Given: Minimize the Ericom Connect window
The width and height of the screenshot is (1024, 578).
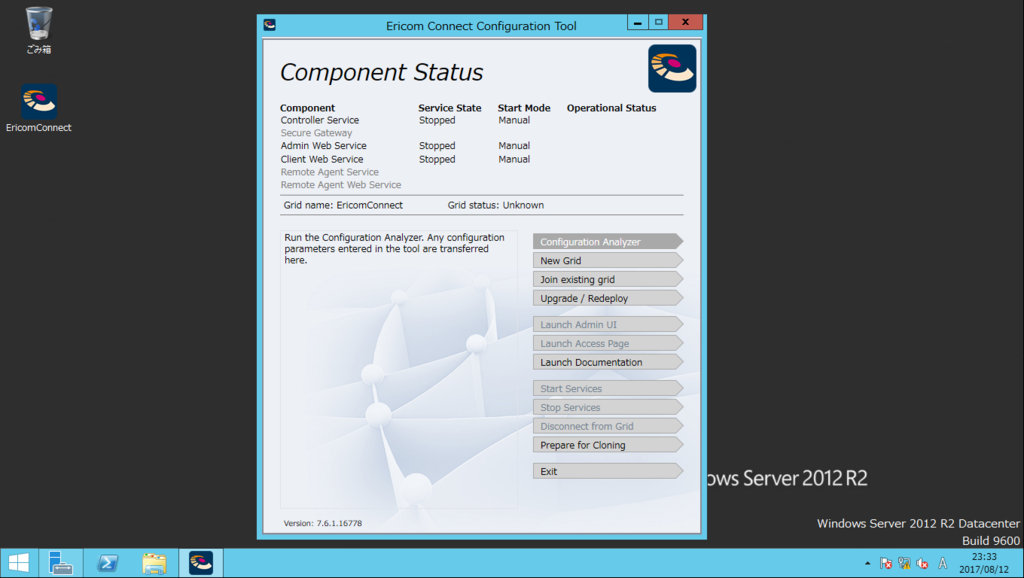Looking at the screenshot, I should point(637,22).
